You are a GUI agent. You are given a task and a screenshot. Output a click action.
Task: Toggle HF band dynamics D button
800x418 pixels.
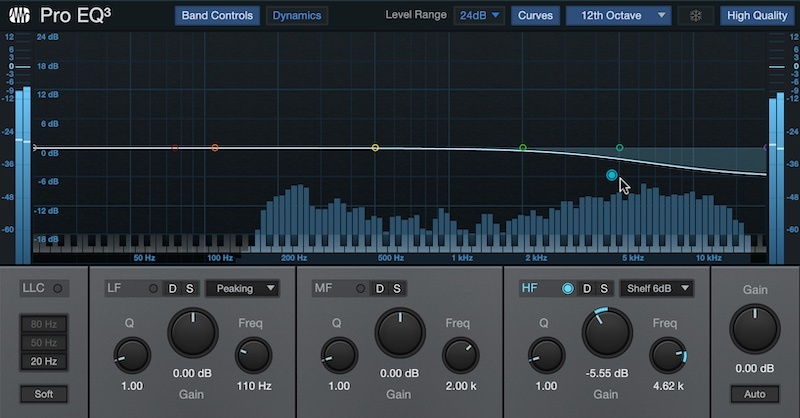click(587, 288)
